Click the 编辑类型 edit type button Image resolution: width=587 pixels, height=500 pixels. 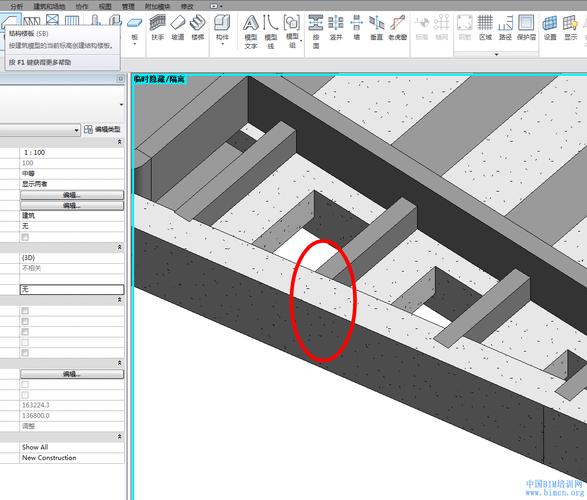[103, 129]
